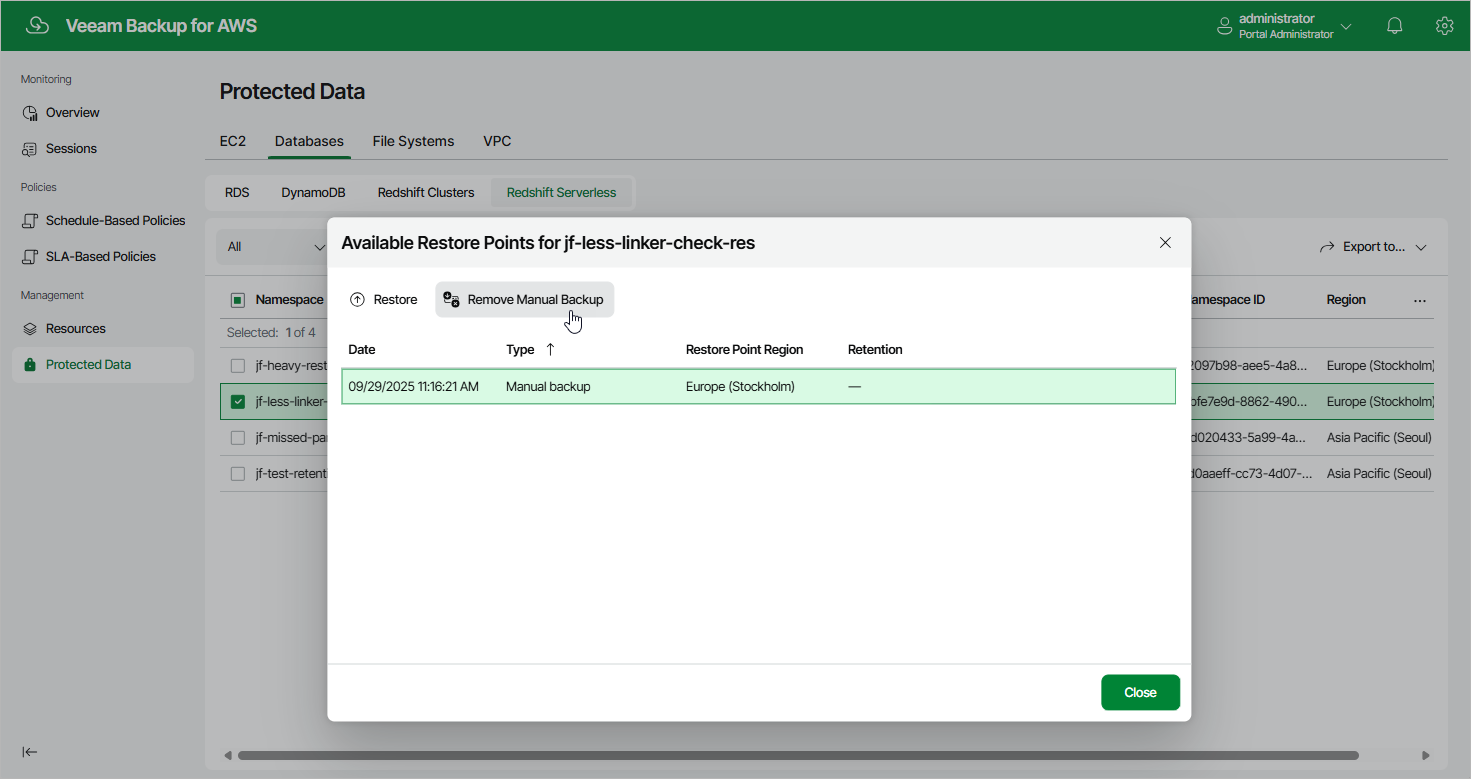Click Remove Manual Backup button text

[x=535, y=300]
